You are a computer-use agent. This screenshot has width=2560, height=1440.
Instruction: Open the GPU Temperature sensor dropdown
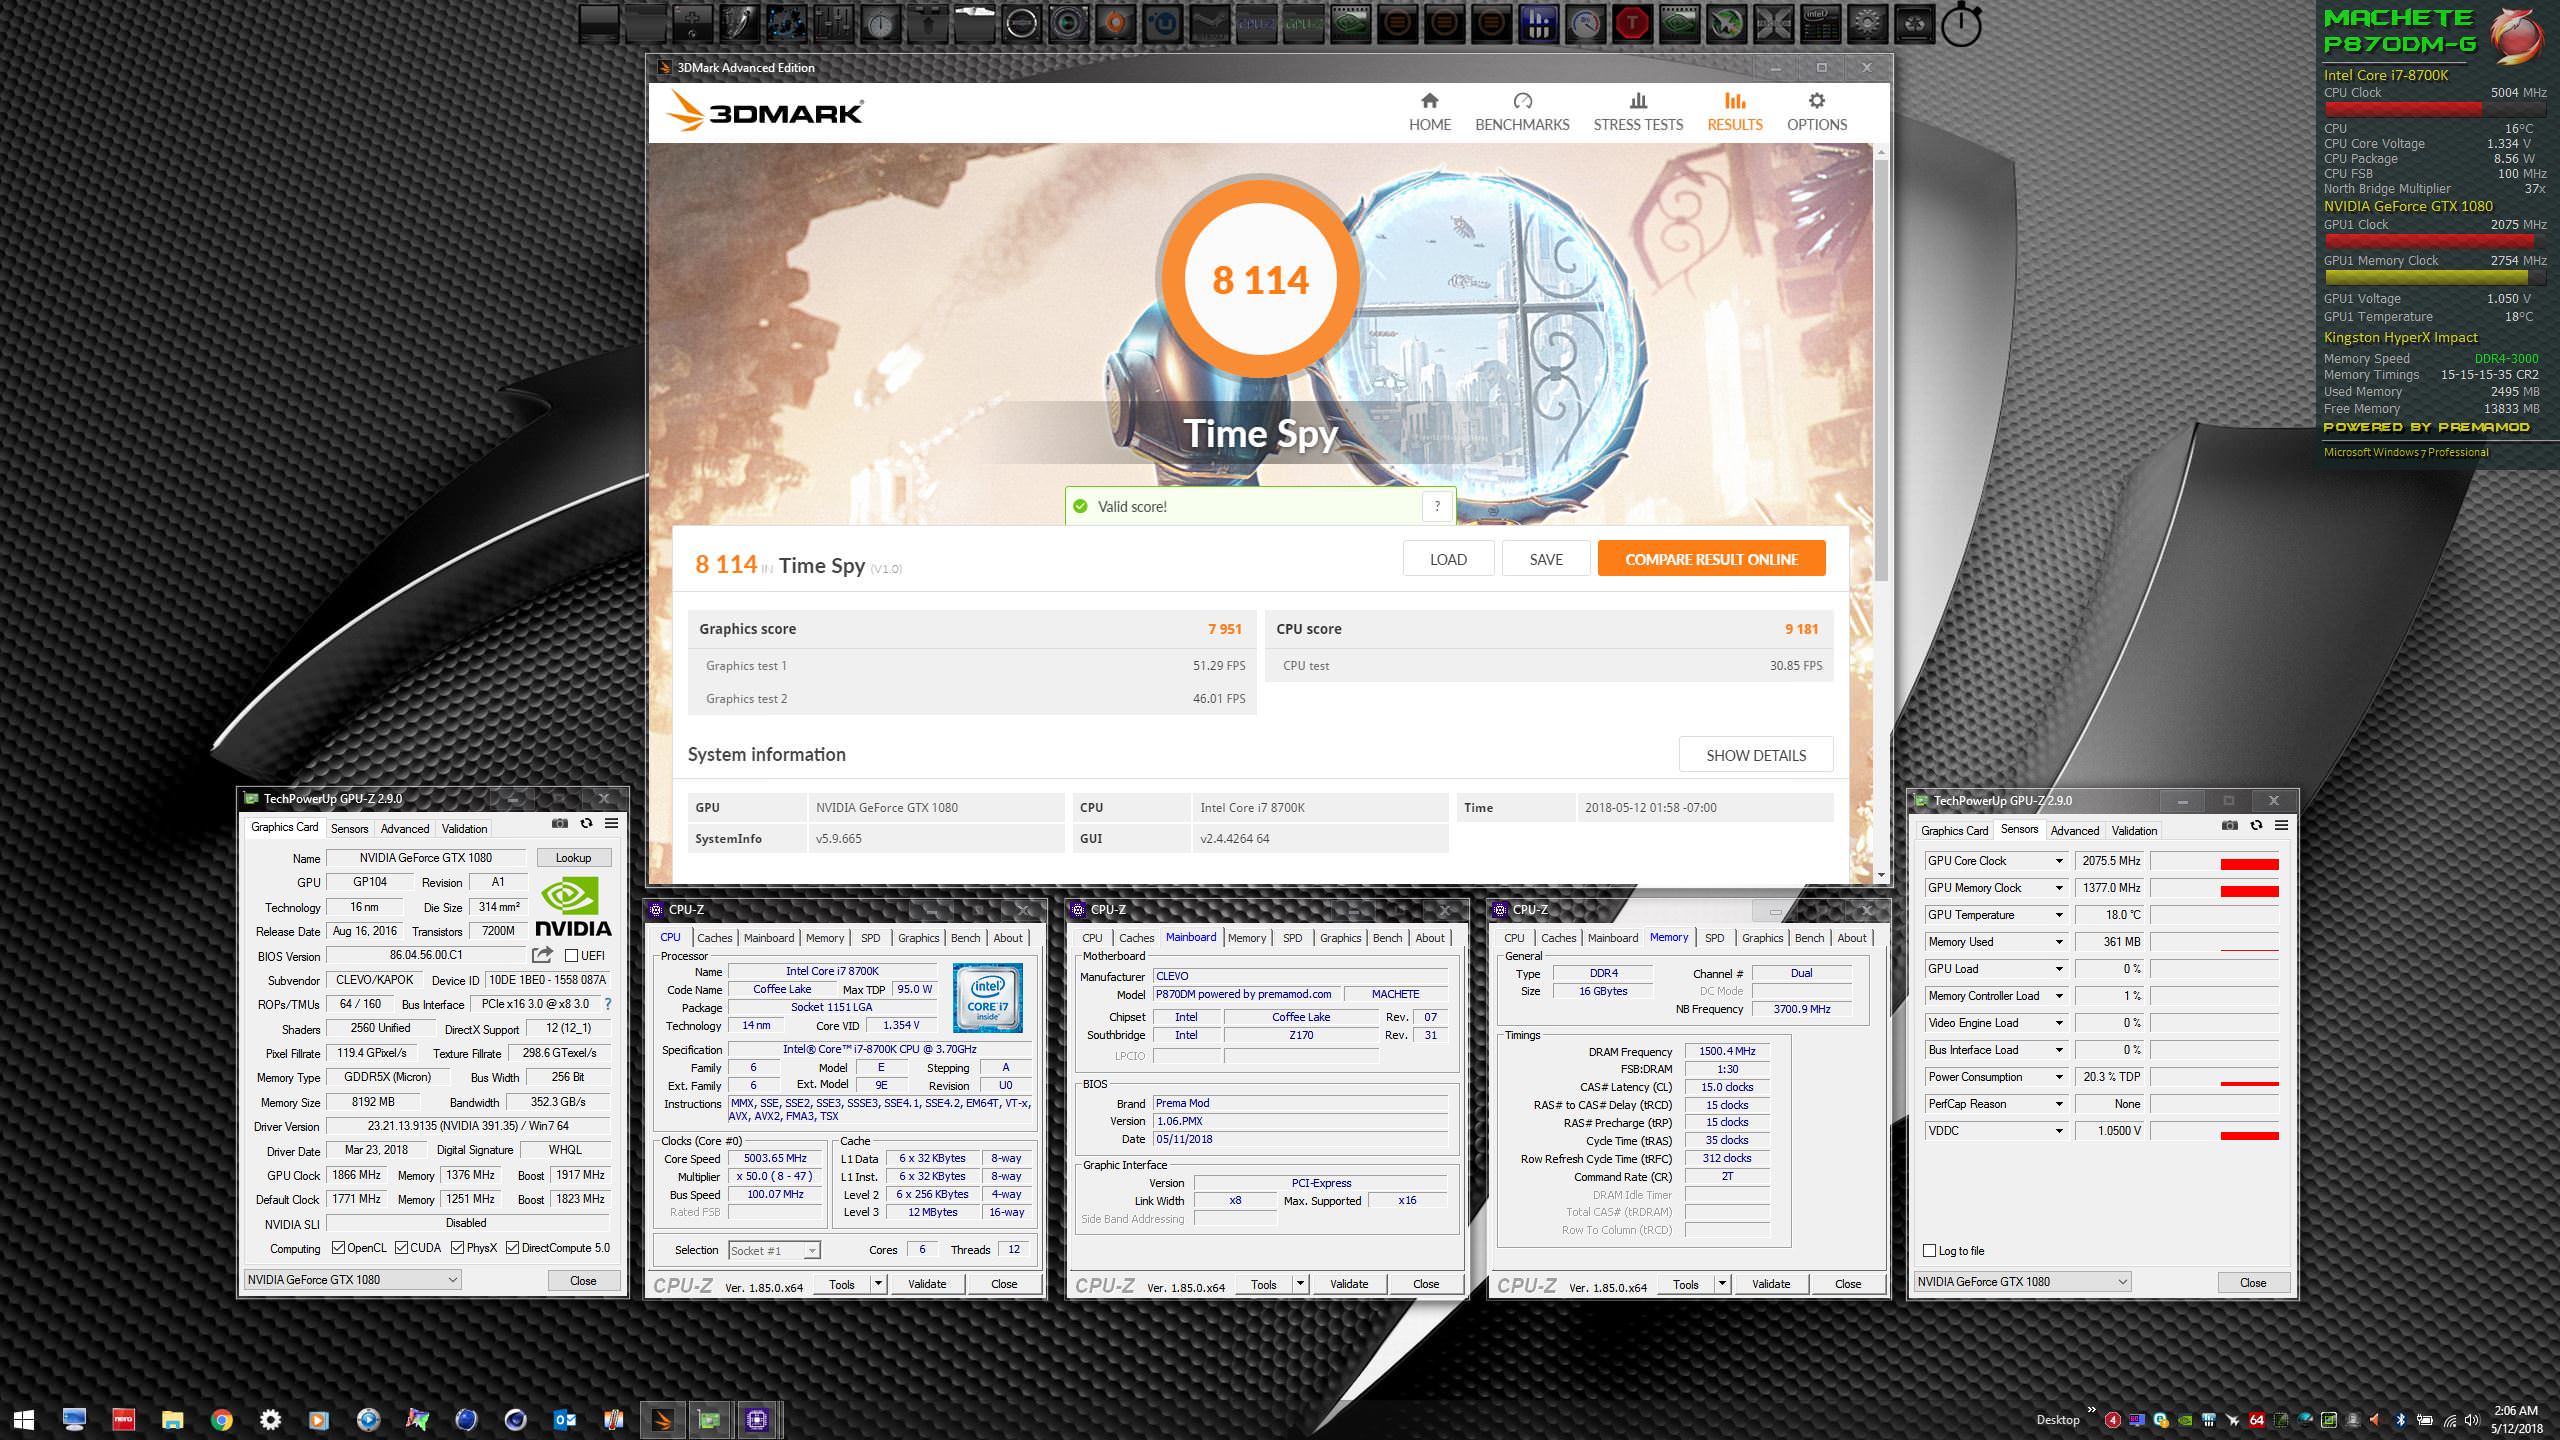coord(2059,915)
